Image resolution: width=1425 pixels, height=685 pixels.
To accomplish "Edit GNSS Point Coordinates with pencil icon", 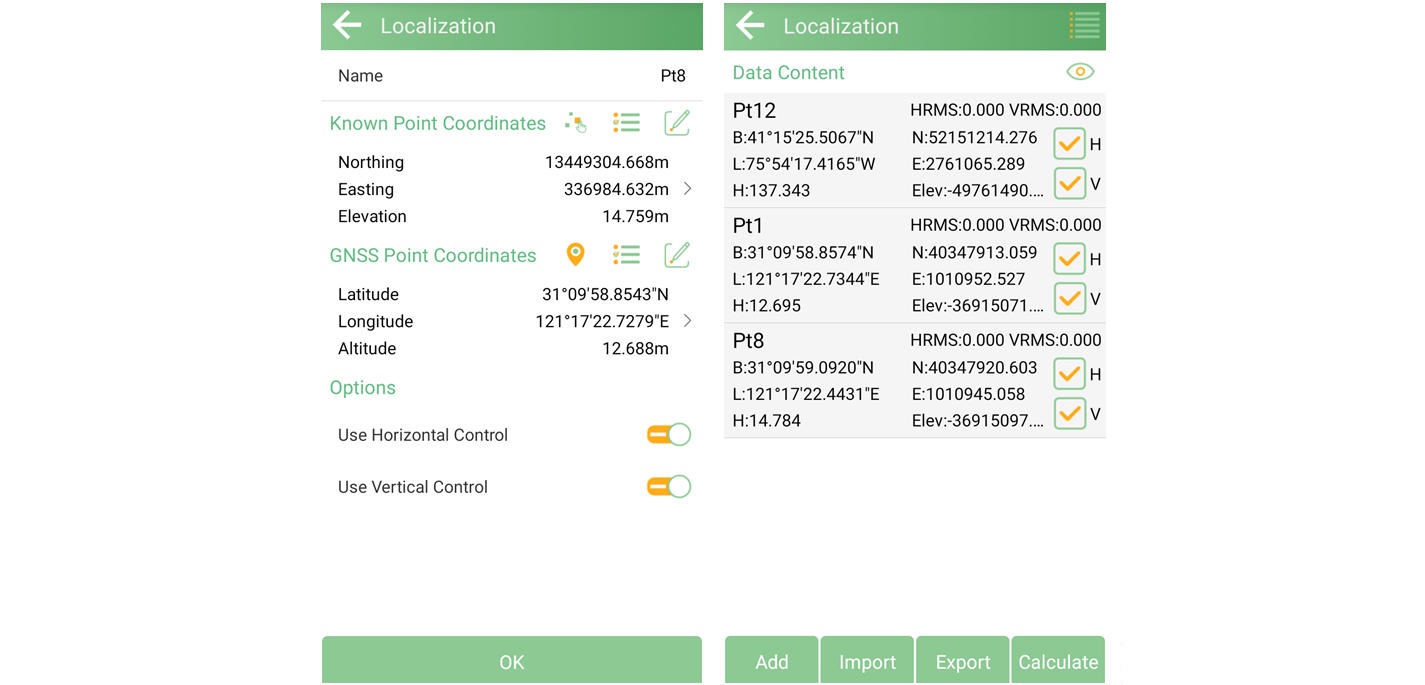I will [677, 255].
